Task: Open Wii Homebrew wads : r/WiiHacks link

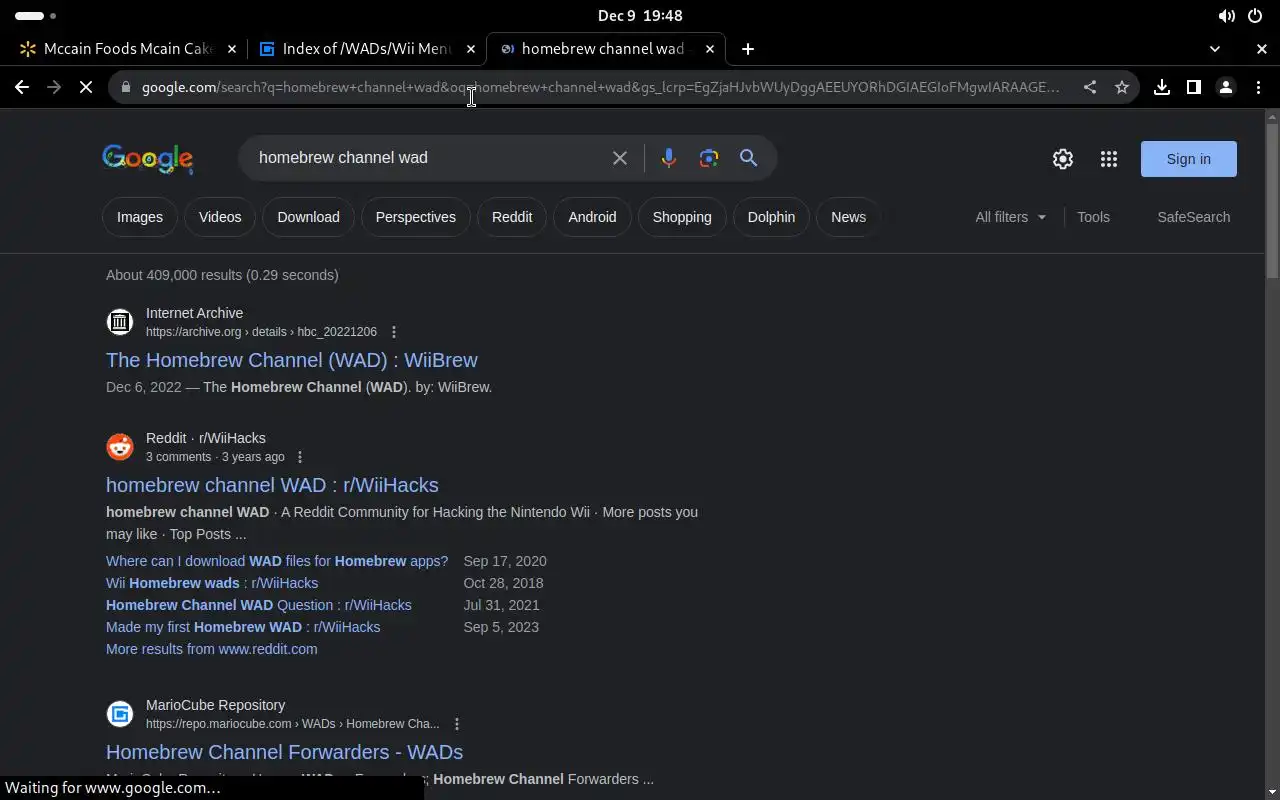Action: click(212, 583)
